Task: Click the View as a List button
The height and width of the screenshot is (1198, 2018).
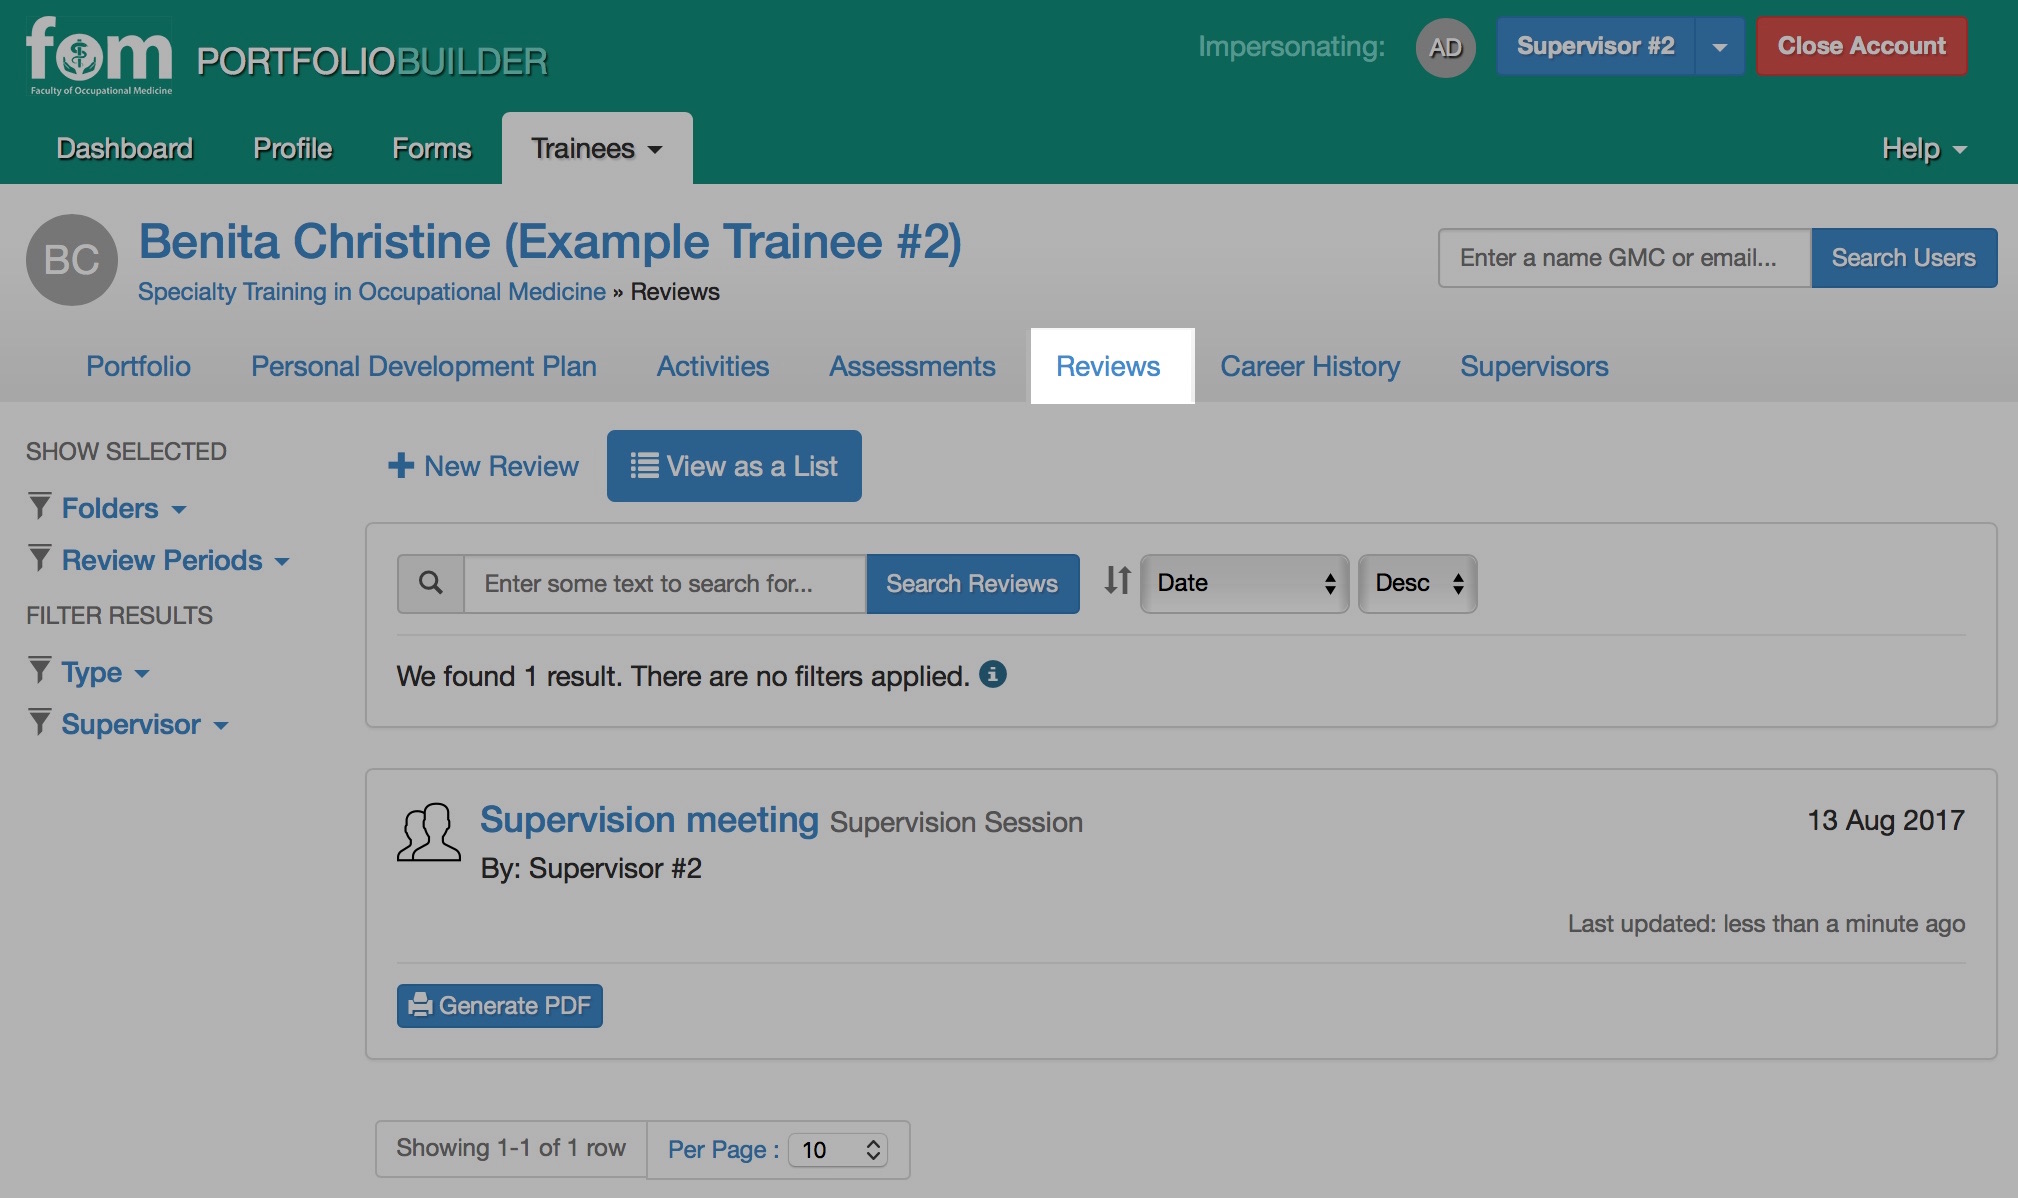Action: (734, 466)
